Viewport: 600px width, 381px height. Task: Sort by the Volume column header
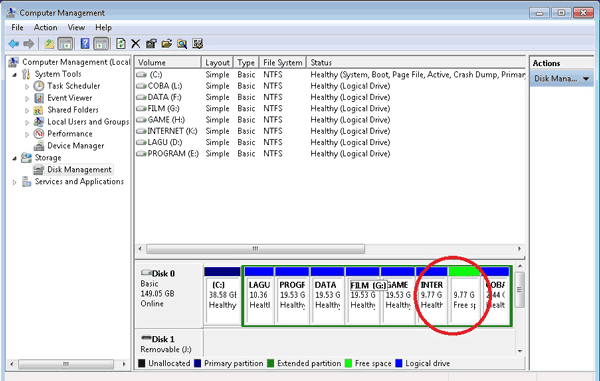coord(168,62)
